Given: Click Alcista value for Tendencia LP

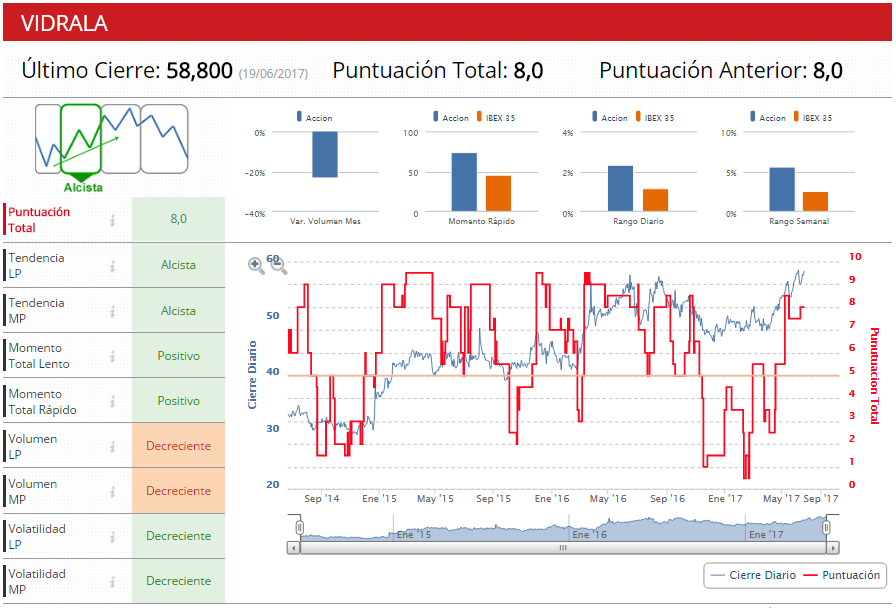Looking at the screenshot, I should pyautogui.click(x=178, y=265).
